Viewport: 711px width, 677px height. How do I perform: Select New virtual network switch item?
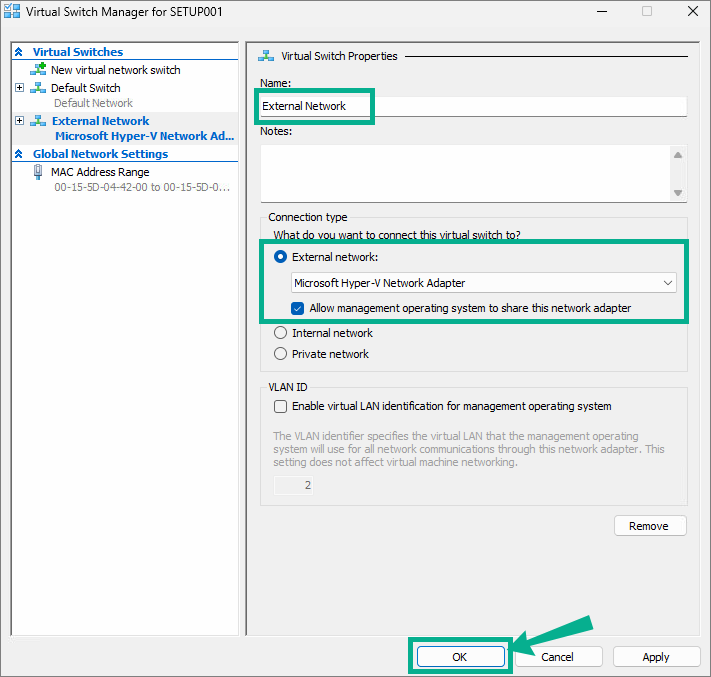(x=116, y=70)
